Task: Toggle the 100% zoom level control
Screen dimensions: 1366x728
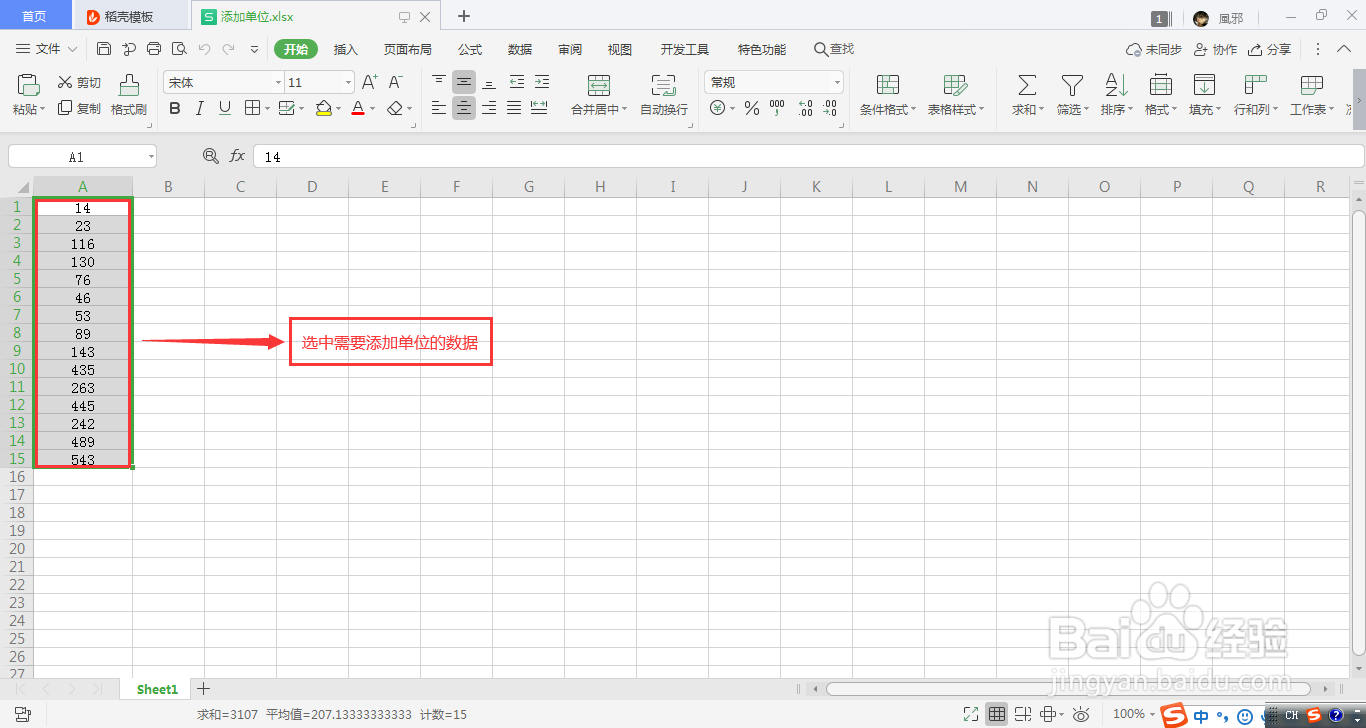Action: pyautogui.click(x=1131, y=714)
